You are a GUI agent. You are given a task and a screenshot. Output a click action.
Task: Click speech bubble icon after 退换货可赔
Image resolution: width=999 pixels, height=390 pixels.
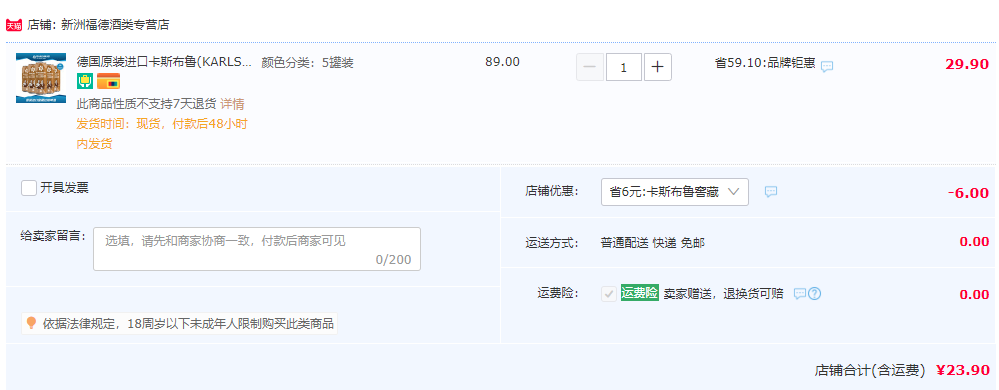(800, 294)
